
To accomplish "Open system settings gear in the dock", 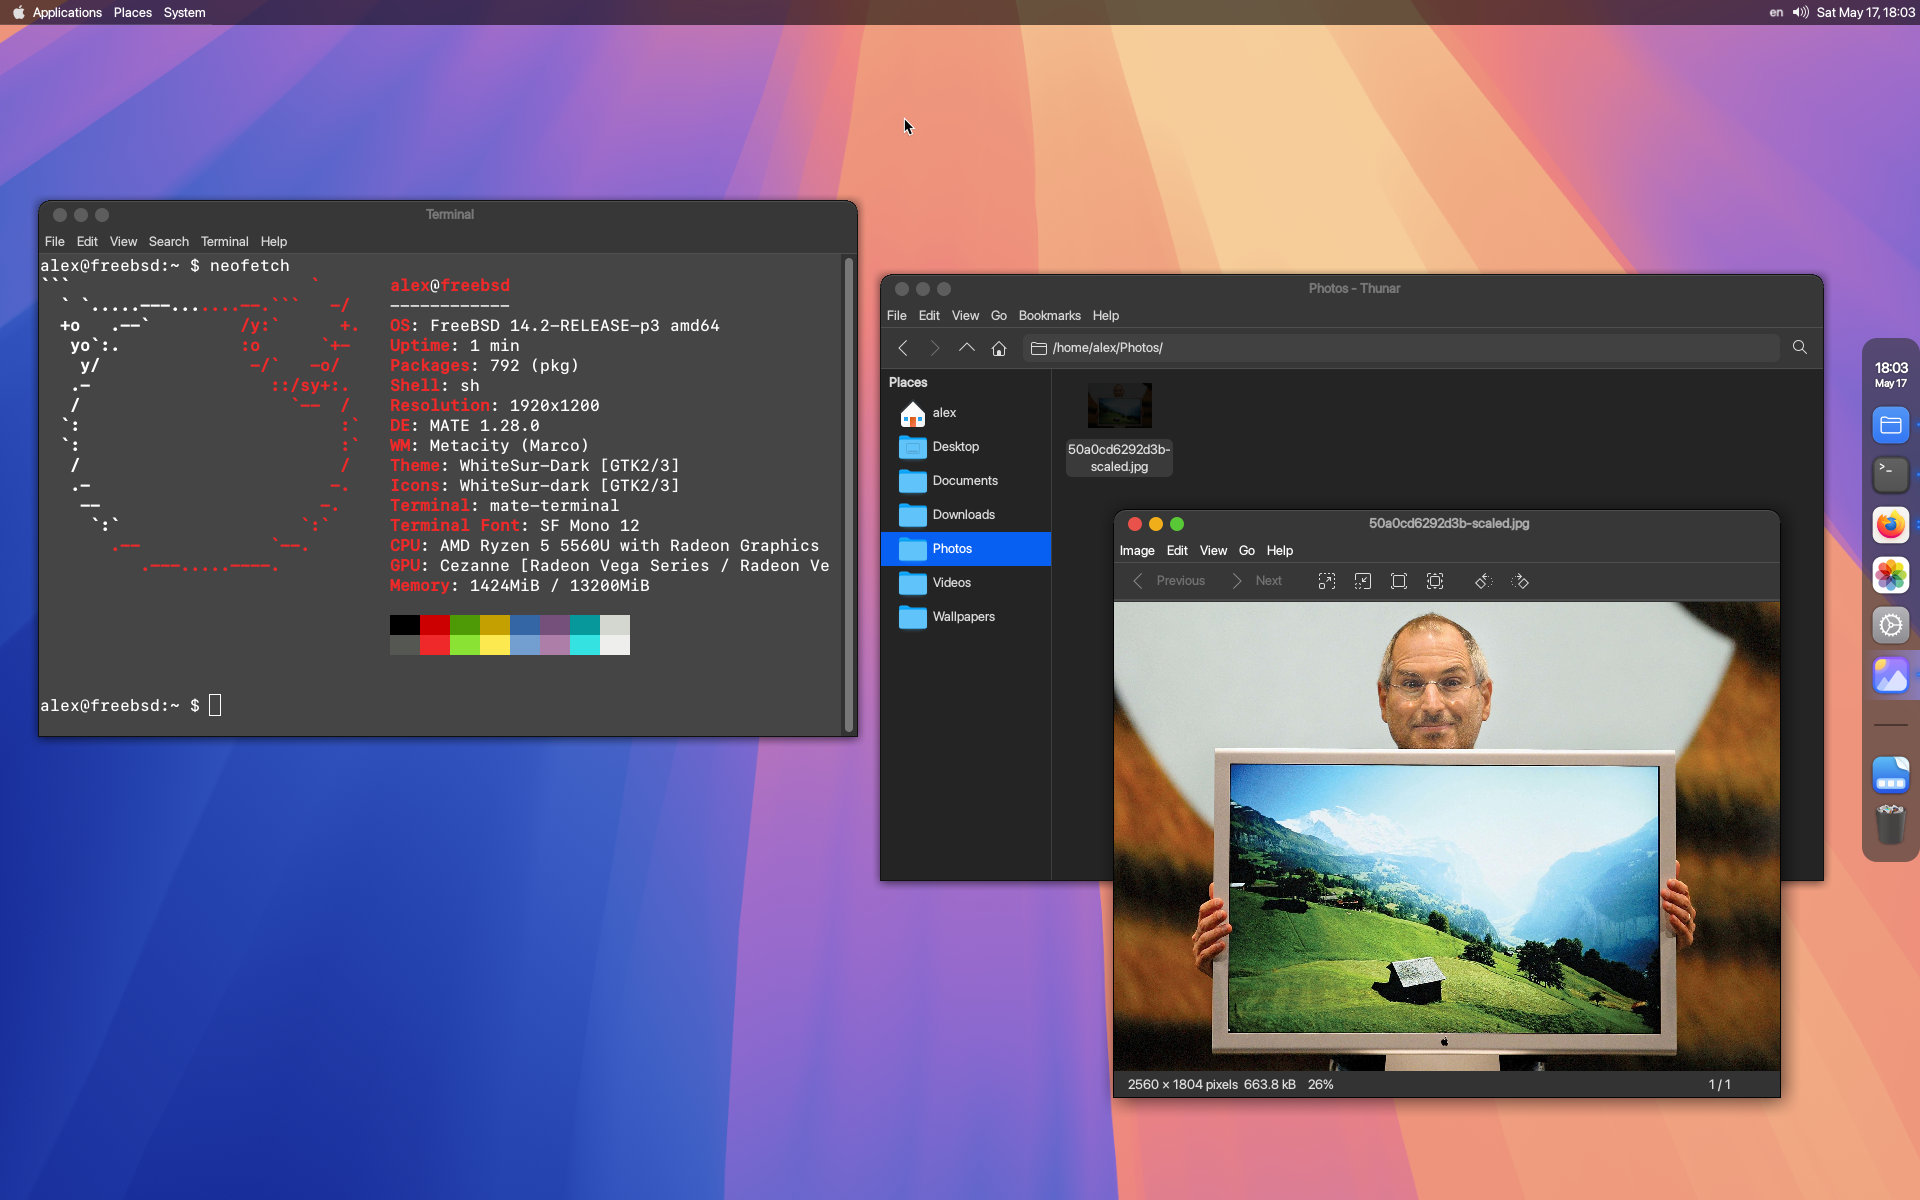I will pyautogui.click(x=1891, y=625).
